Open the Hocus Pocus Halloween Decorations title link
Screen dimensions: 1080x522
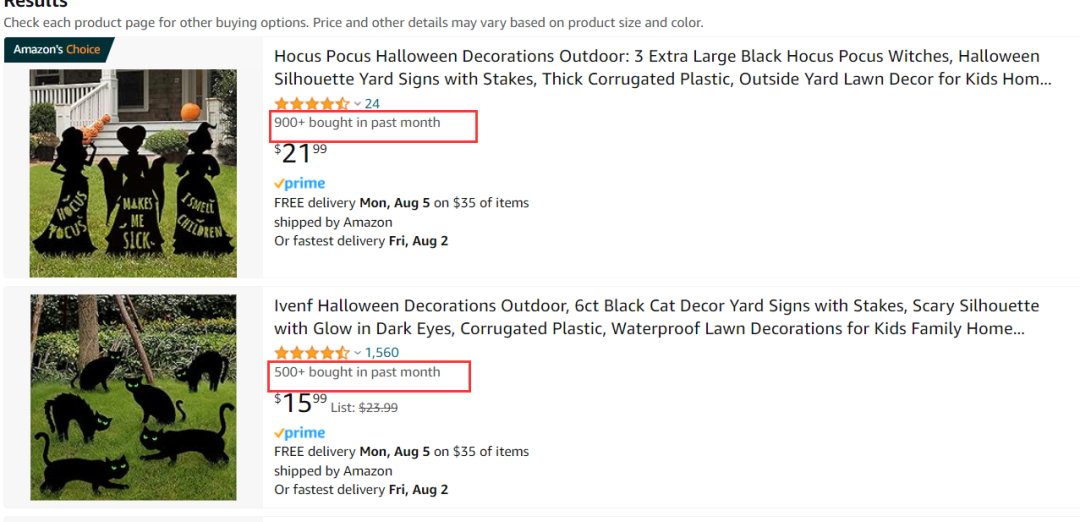click(x=663, y=67)
